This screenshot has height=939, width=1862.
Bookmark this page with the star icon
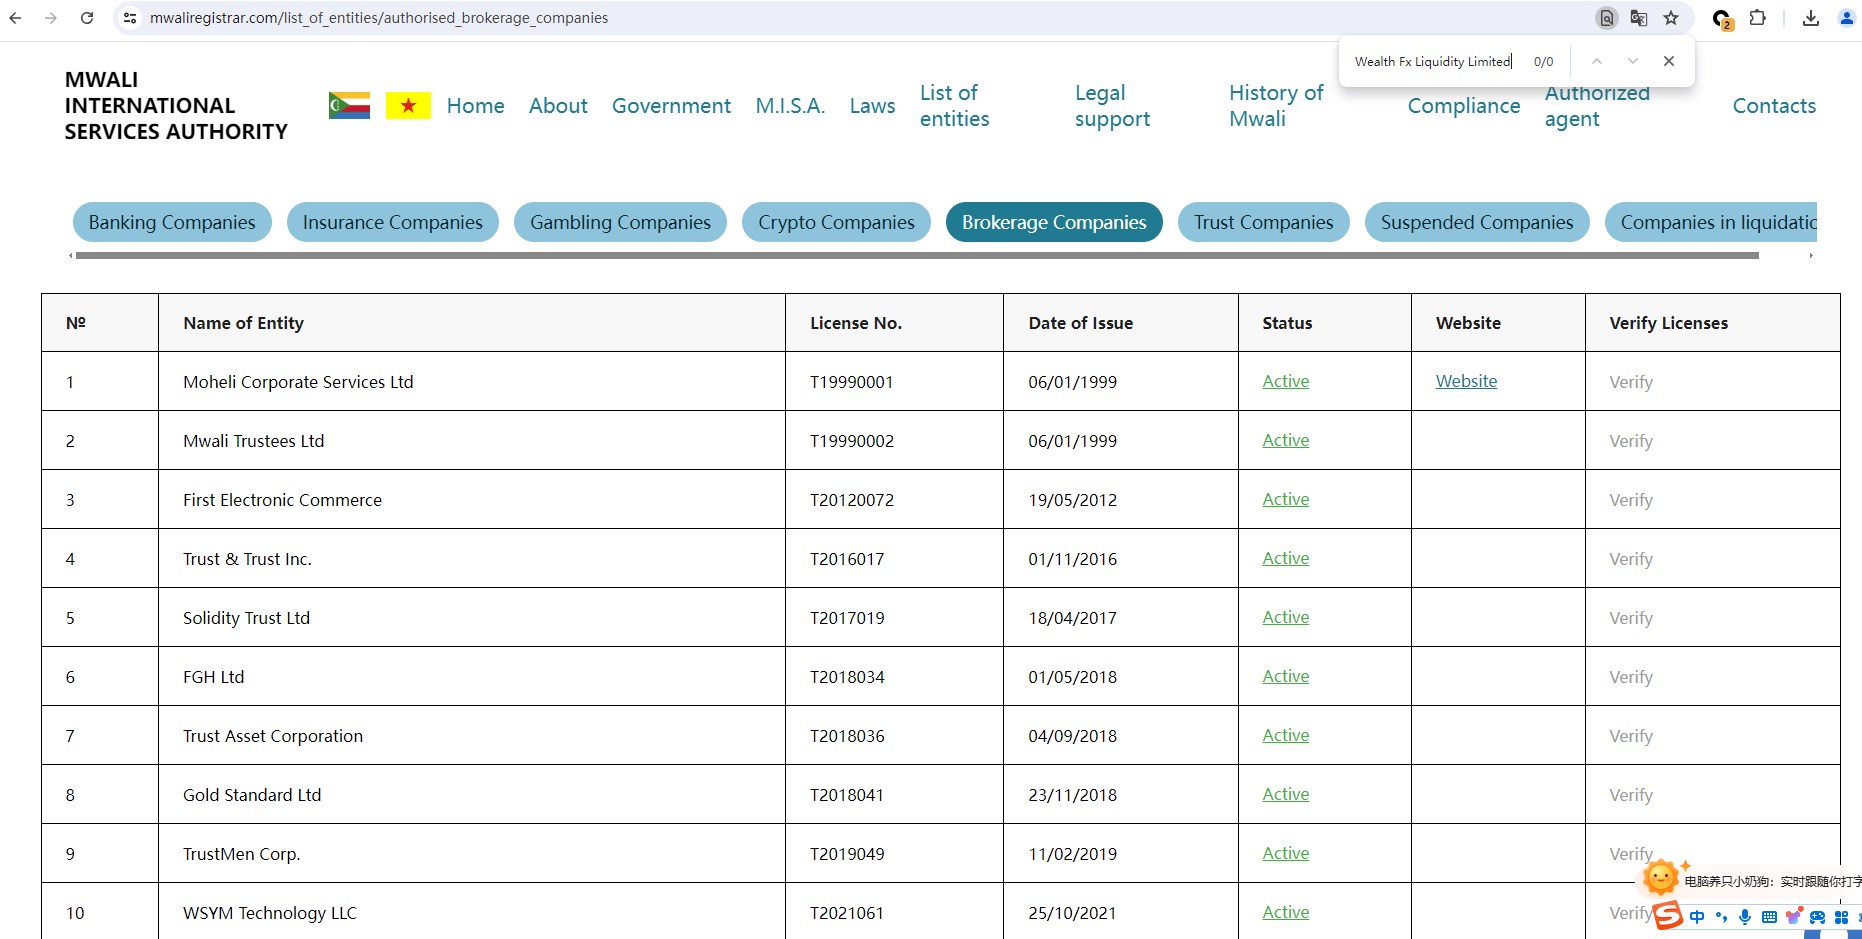click(x=1671, y=18)
